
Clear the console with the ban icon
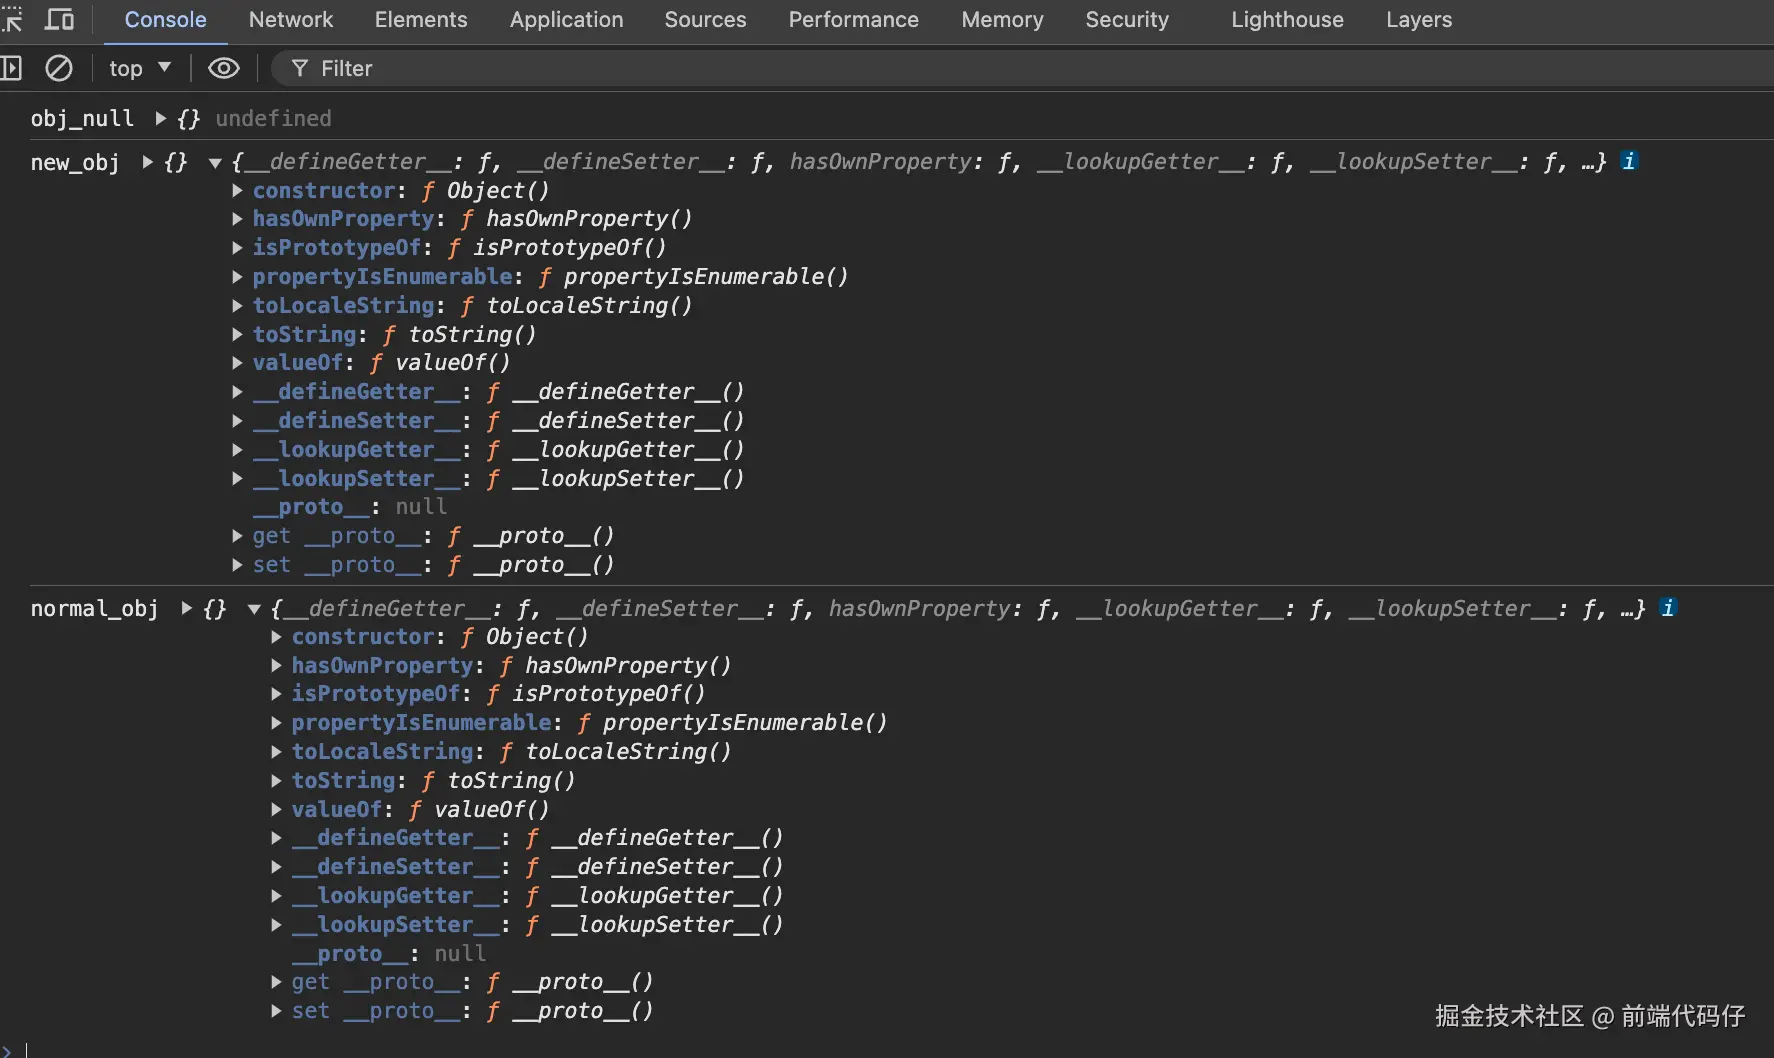[x=59, y=68]
